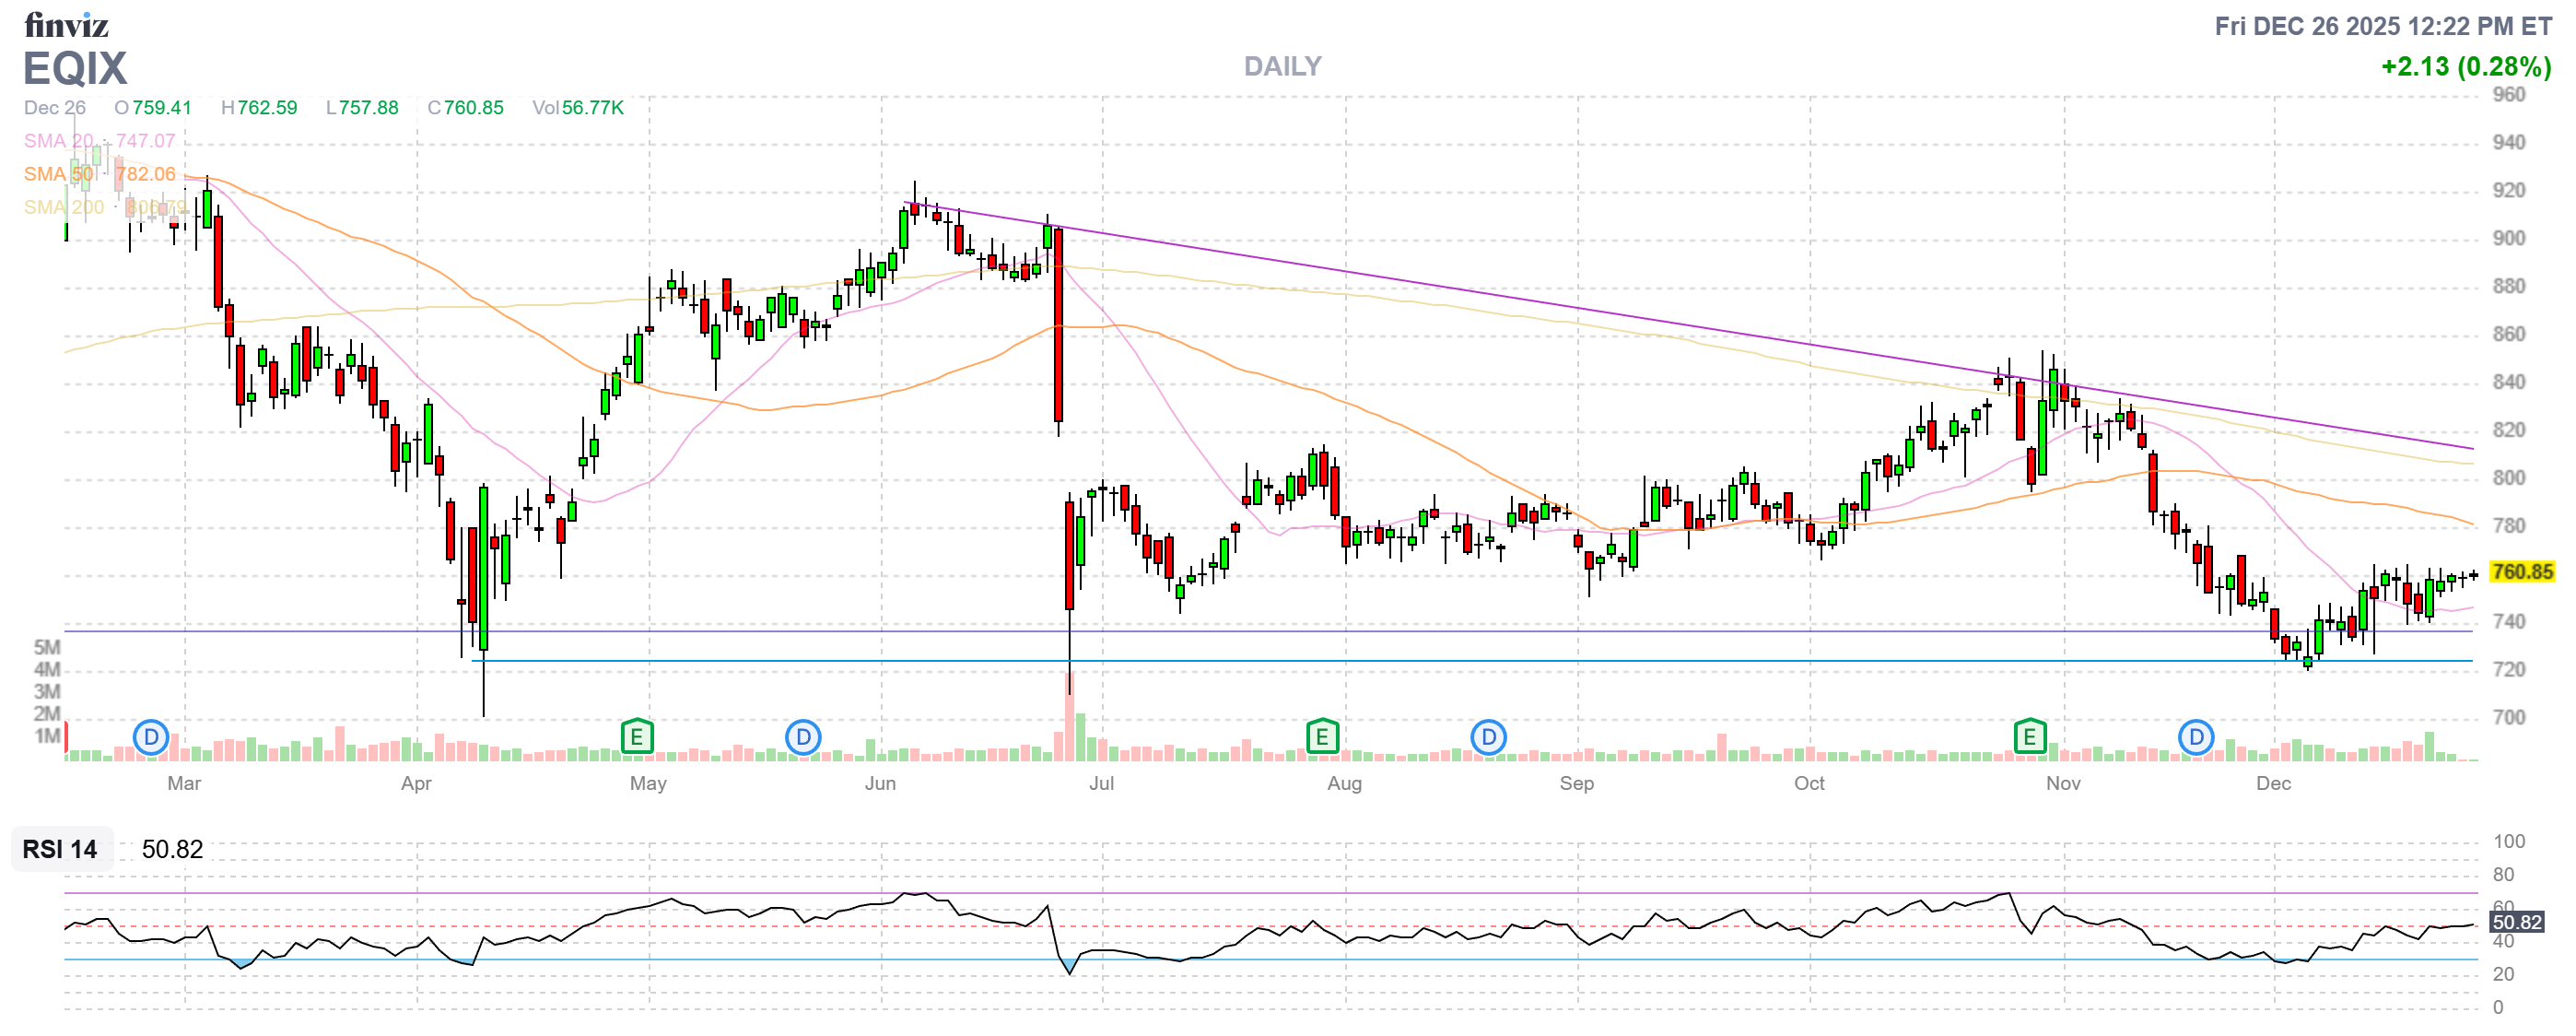The height and width of the screenshot is (1036, 2576).
Task: Click the green +2.13 (0.28%) change text
Action: coord(2465,66)
